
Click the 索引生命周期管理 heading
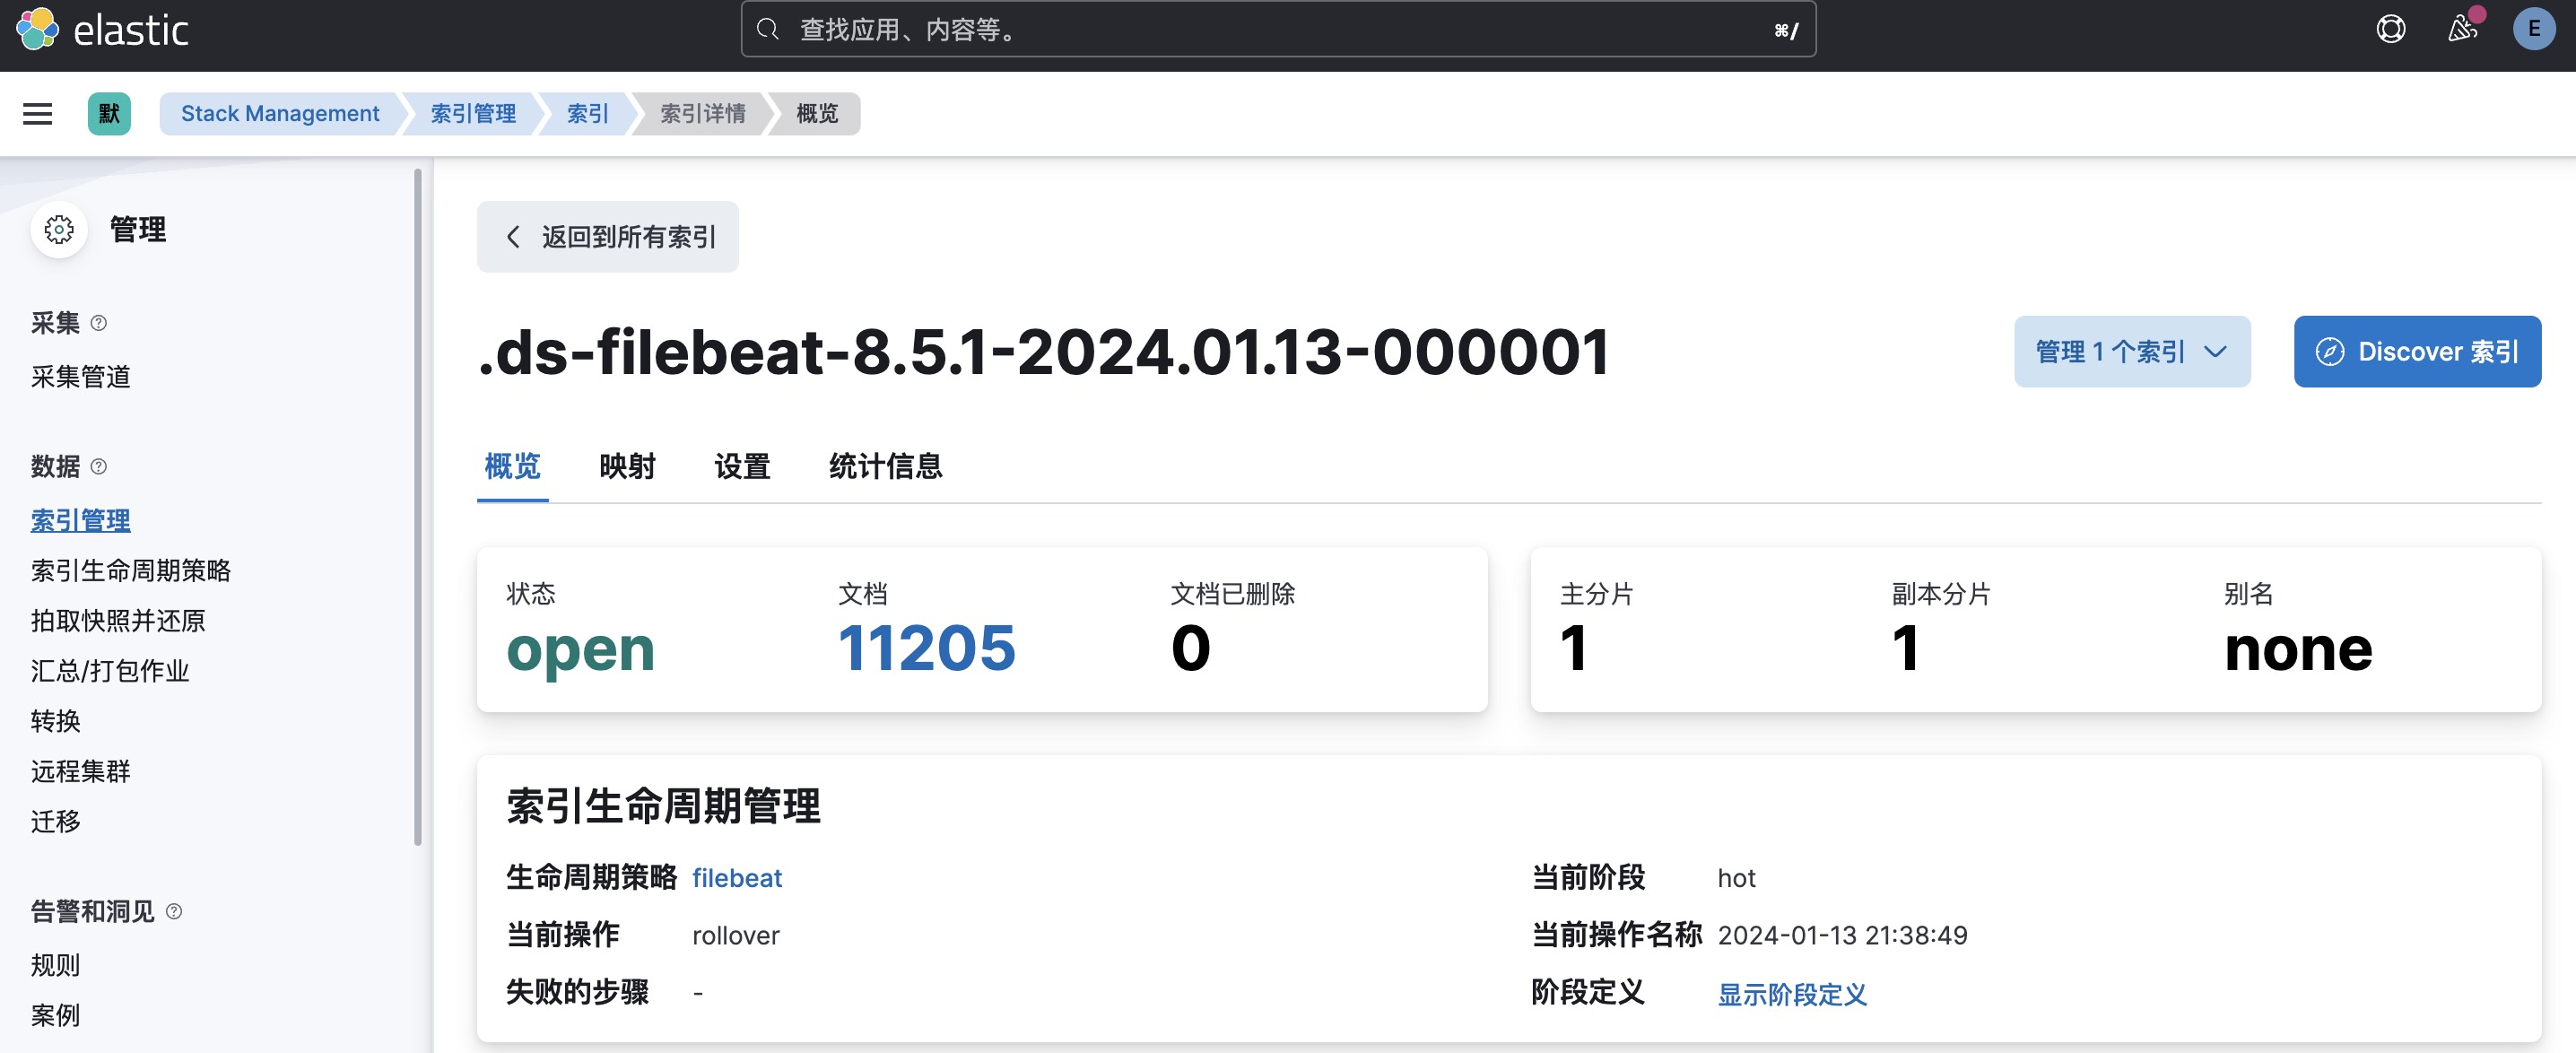(x=663, y=806)
